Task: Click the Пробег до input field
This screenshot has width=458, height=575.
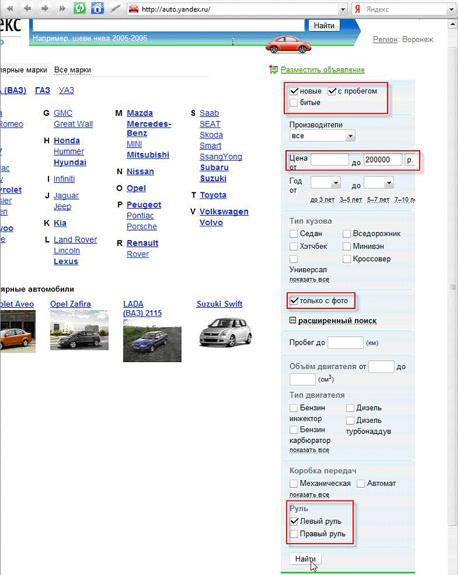Action: (x=345, y=343)
